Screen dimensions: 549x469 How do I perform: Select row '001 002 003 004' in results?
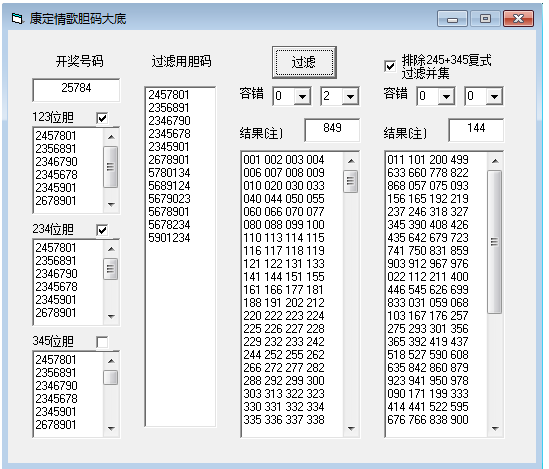(x=284, y=160)
